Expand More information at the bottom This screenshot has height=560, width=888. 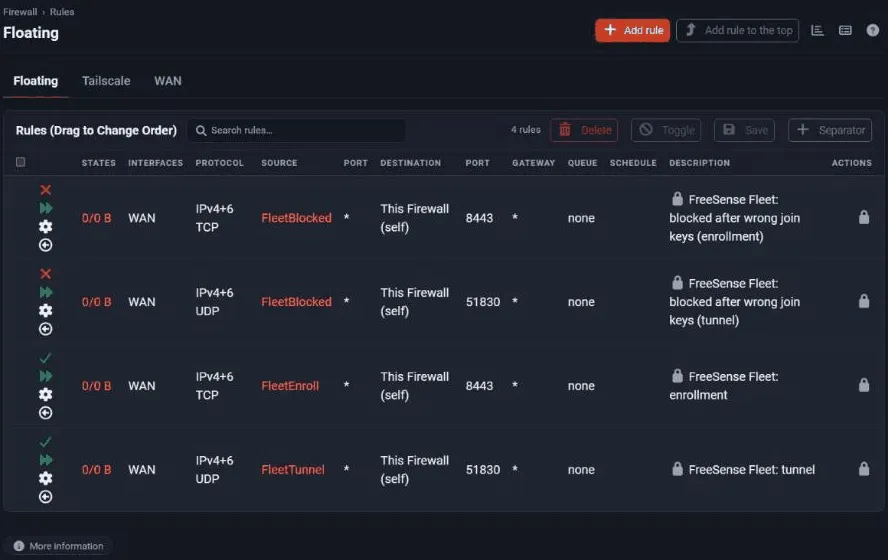(58, 546)
